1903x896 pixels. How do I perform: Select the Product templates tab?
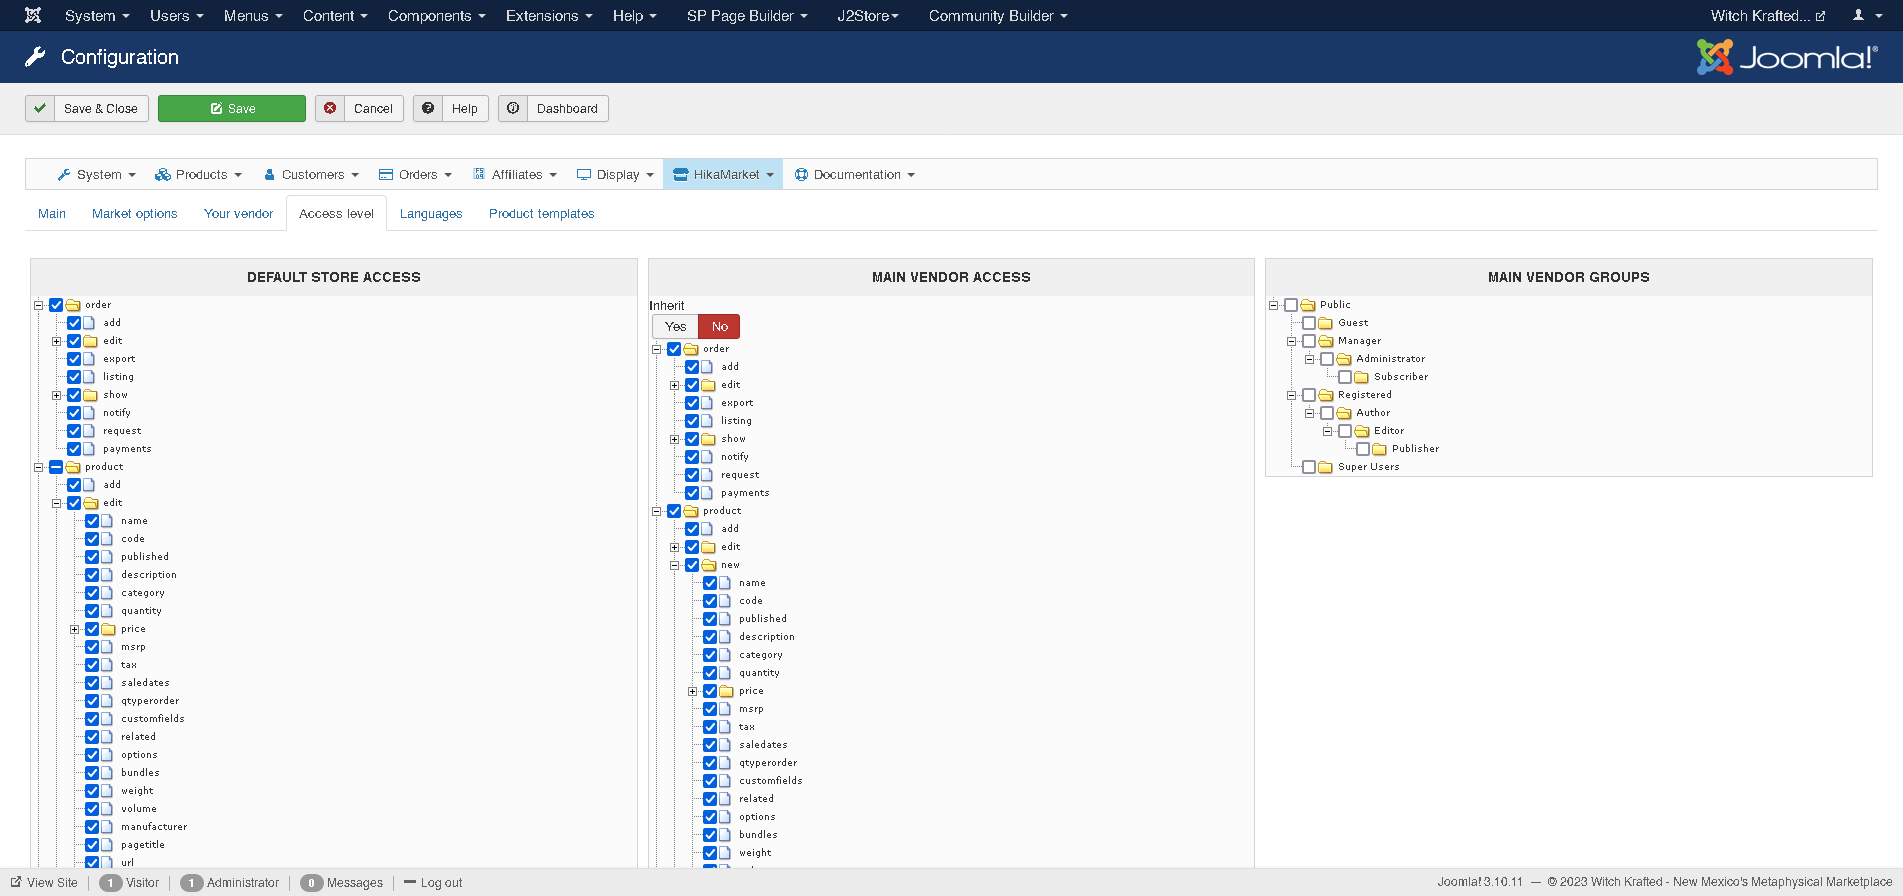point(541,213)
